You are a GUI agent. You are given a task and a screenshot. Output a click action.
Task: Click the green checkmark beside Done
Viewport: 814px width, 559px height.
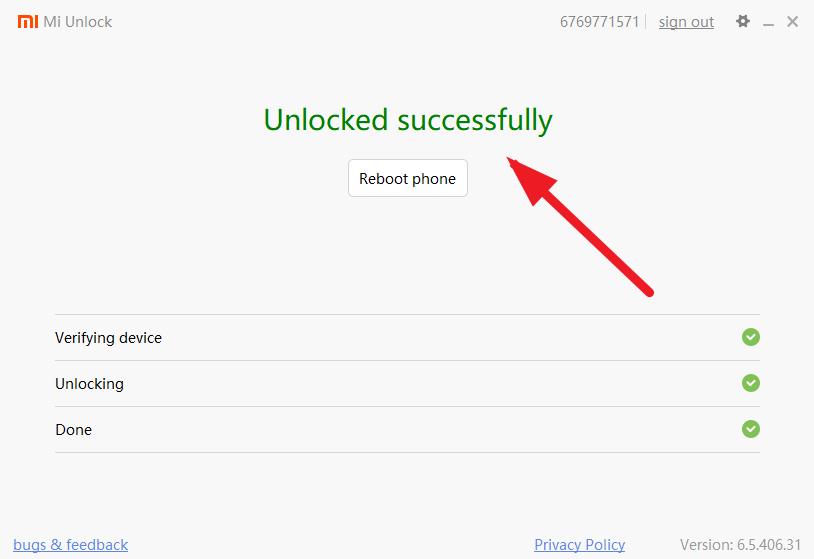coord(751,429)
